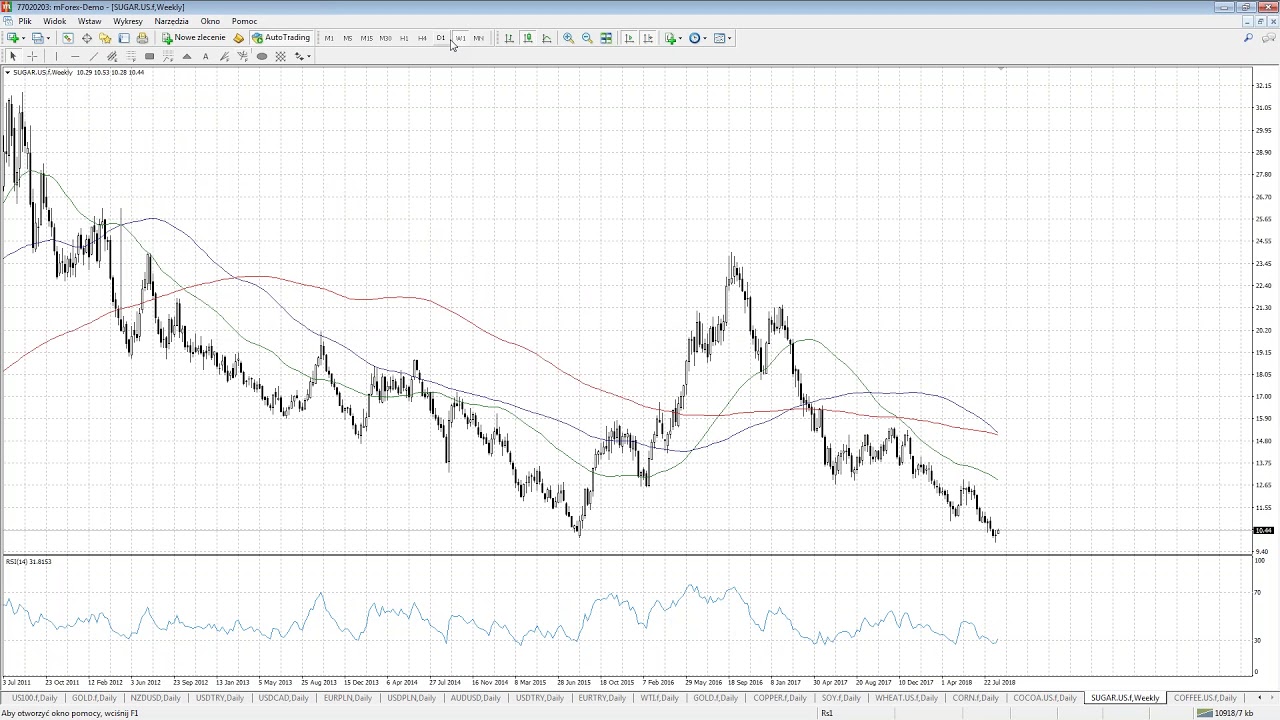Open the indicators list icon
The width and height of the screenshot is (1280, 720).
tap(671, 38)
